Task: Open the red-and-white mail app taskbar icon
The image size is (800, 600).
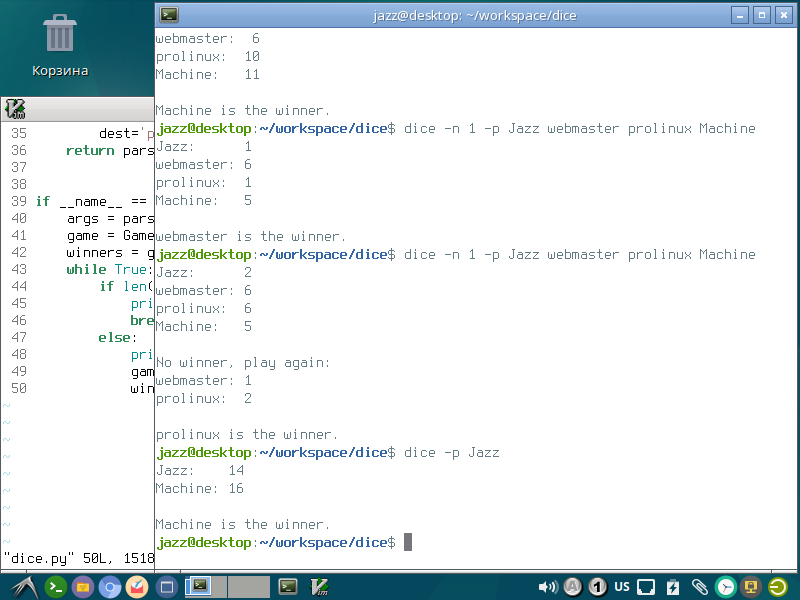Action: click(137, 587)
